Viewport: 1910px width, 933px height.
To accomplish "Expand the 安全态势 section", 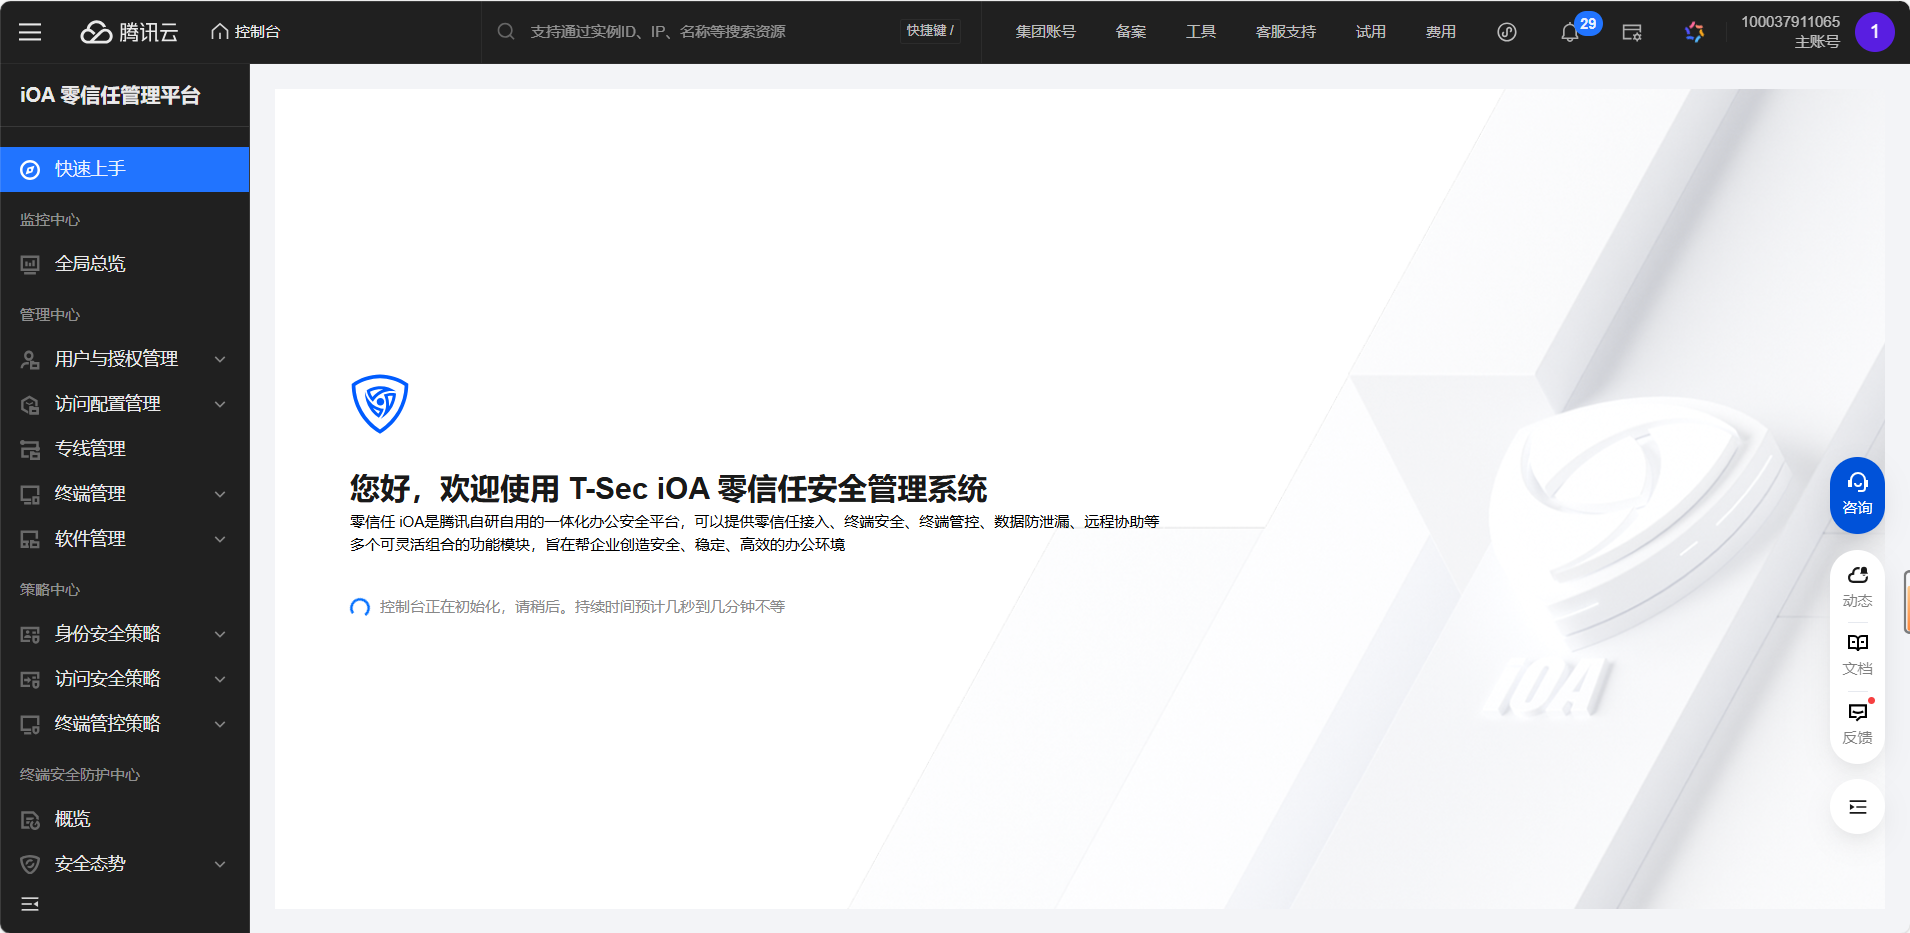I will click(x=91, y=863).
